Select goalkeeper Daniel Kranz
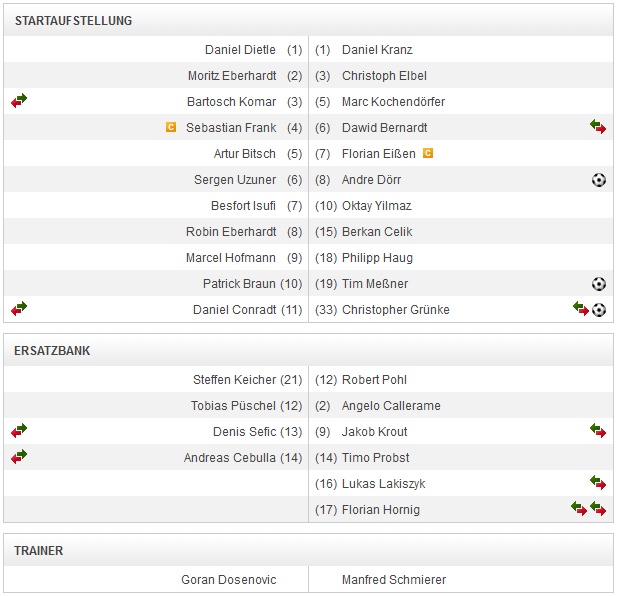Screen dimensions: 617x596 click(377, 50)
